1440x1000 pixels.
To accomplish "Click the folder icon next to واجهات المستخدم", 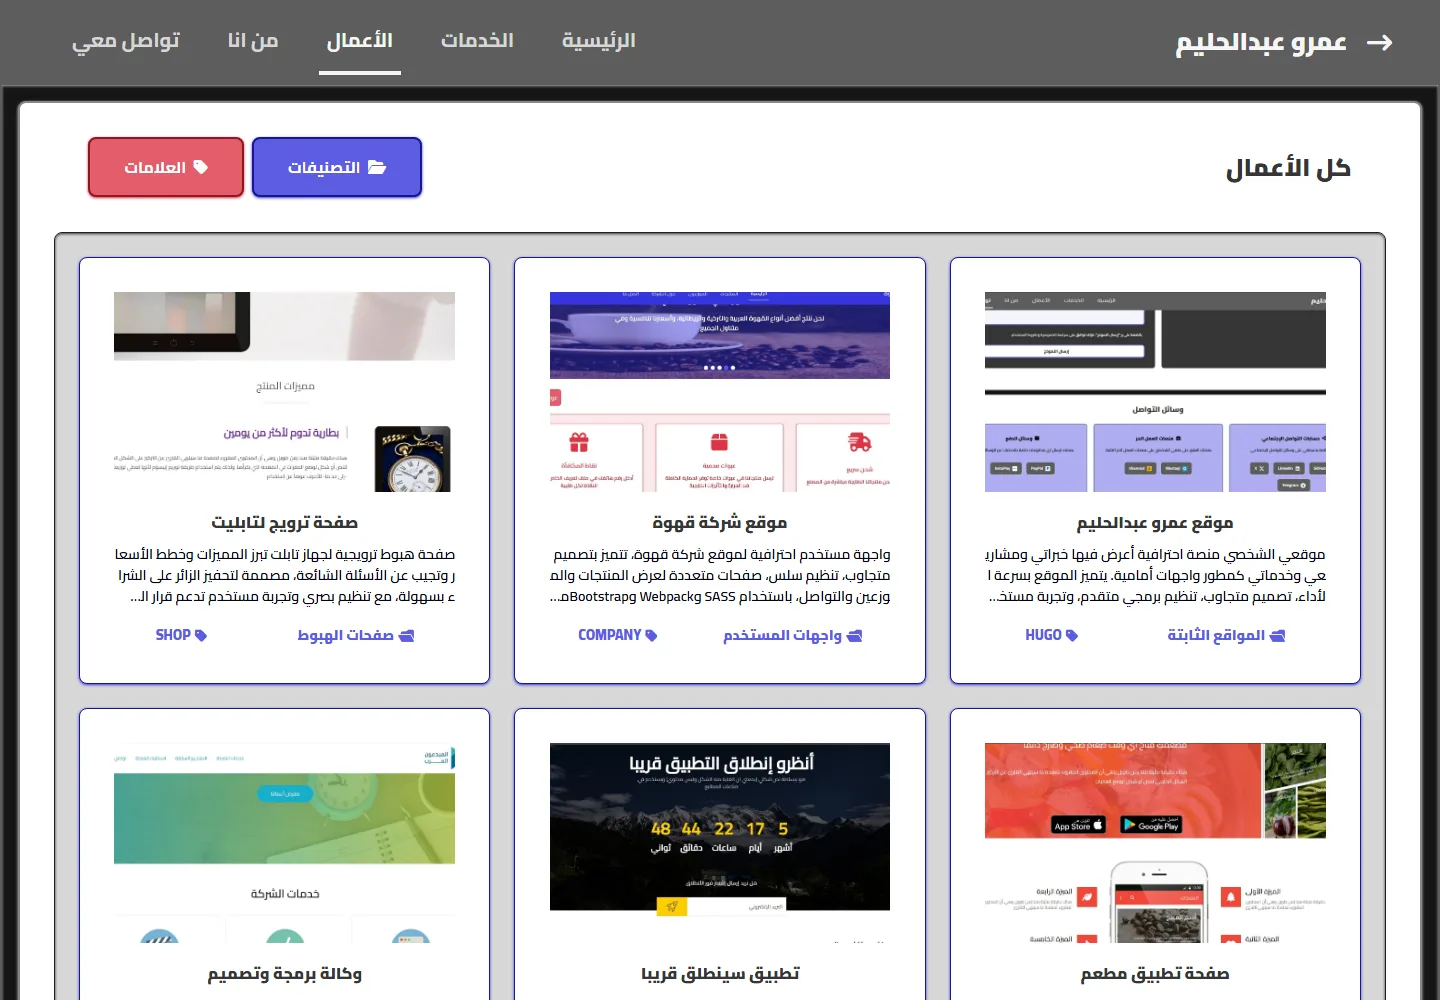I will (x=854, y=636).
